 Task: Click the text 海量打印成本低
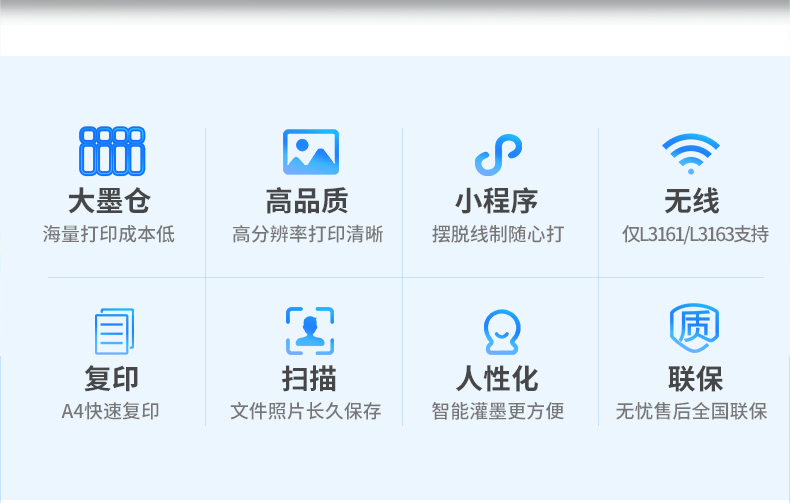(109, 234)
